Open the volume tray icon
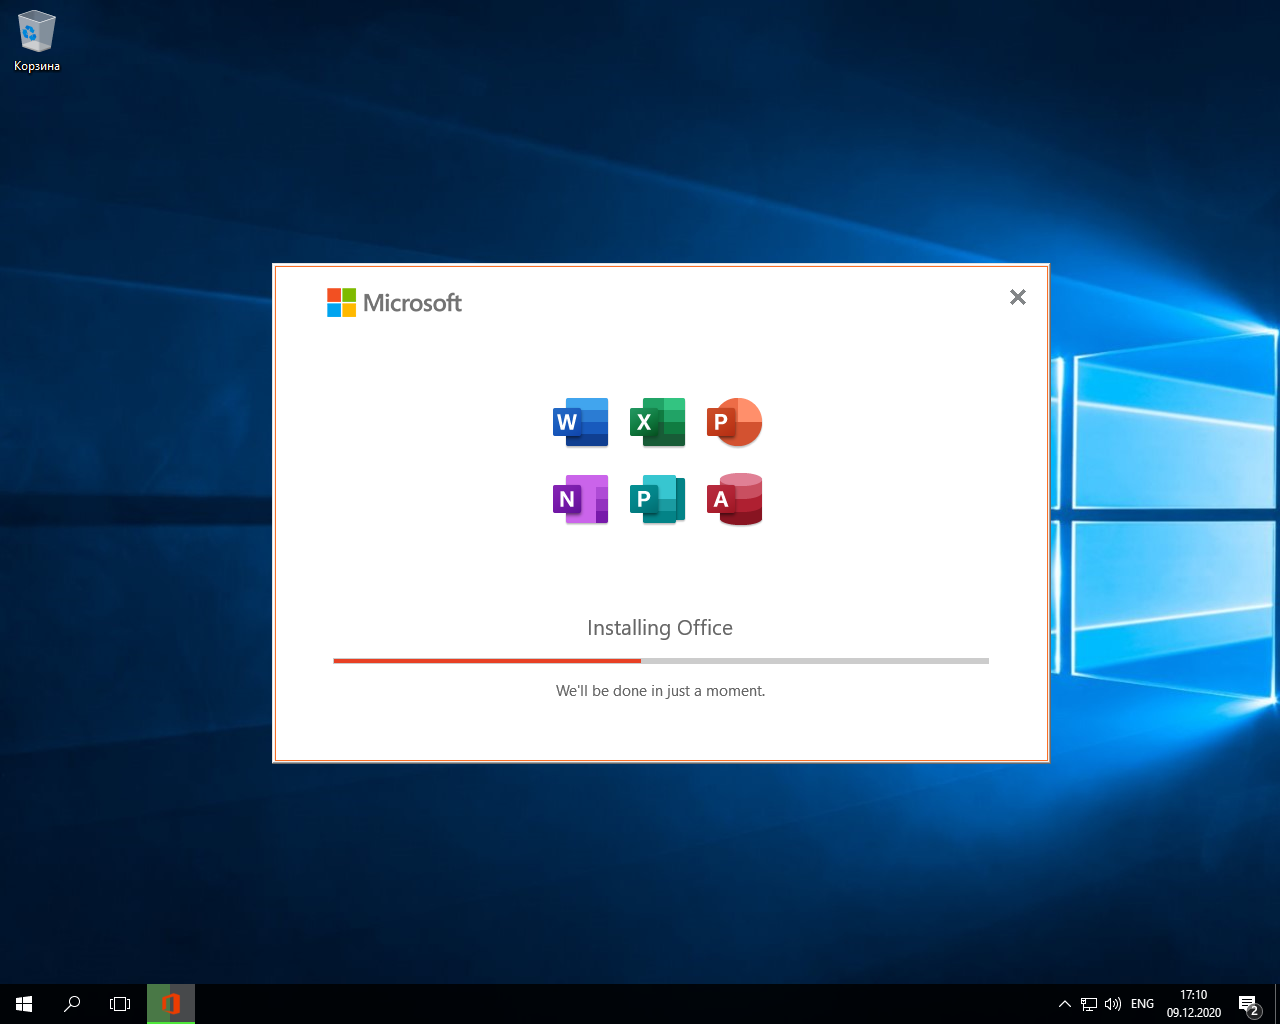Screen dimensions: 1280x1024 [x=1113, y=1004]
